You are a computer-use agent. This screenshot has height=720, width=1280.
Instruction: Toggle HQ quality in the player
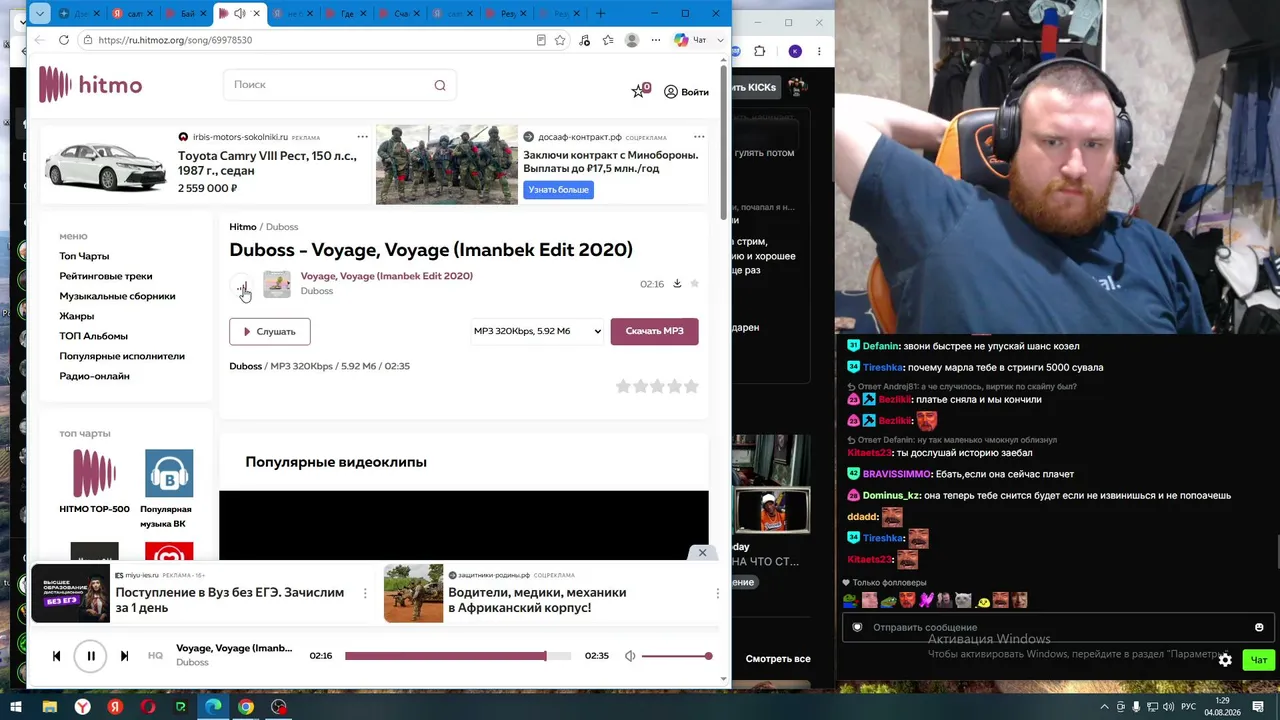point(155,656)
